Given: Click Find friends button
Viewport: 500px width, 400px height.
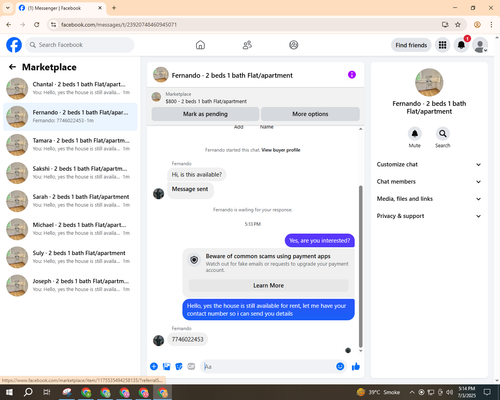Looking at the screenshot, I should click(411, 45).
